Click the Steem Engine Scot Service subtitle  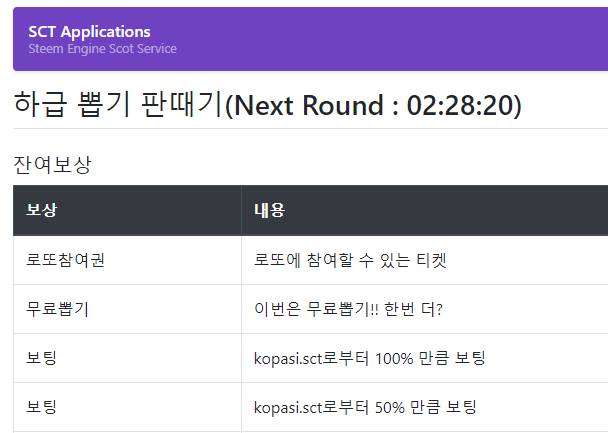pos(102,49)
